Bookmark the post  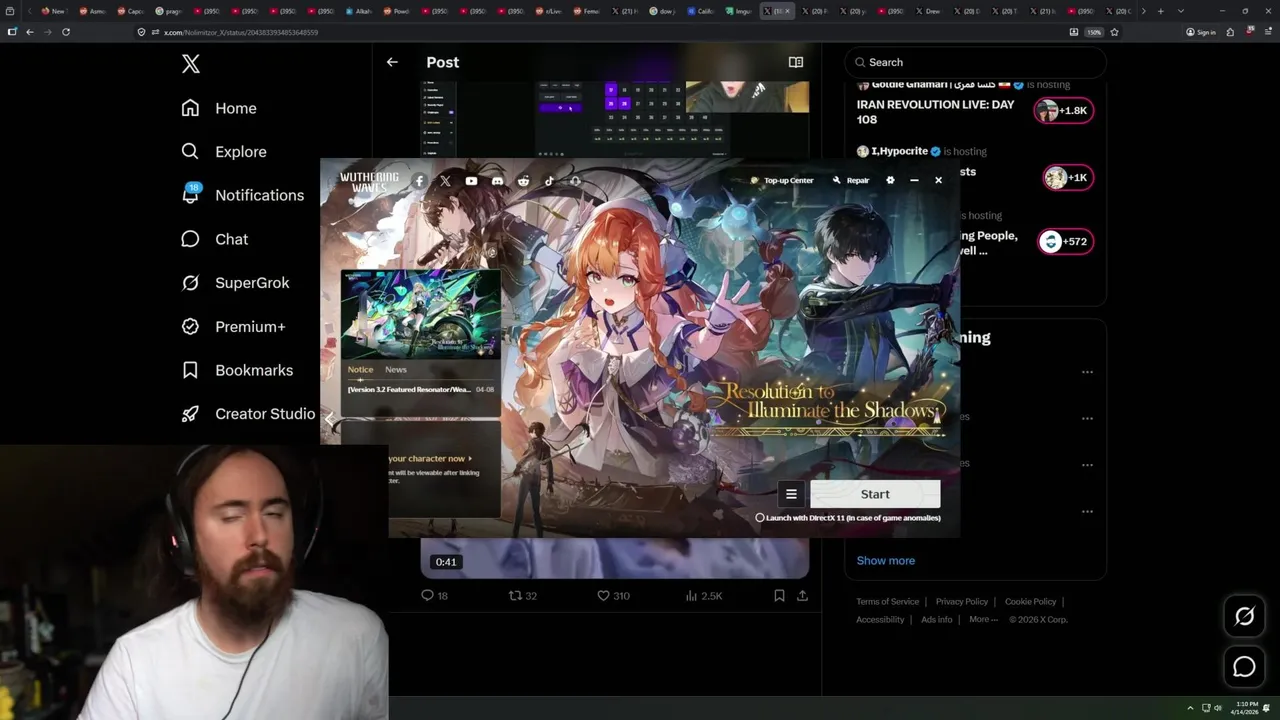(779, 595)
